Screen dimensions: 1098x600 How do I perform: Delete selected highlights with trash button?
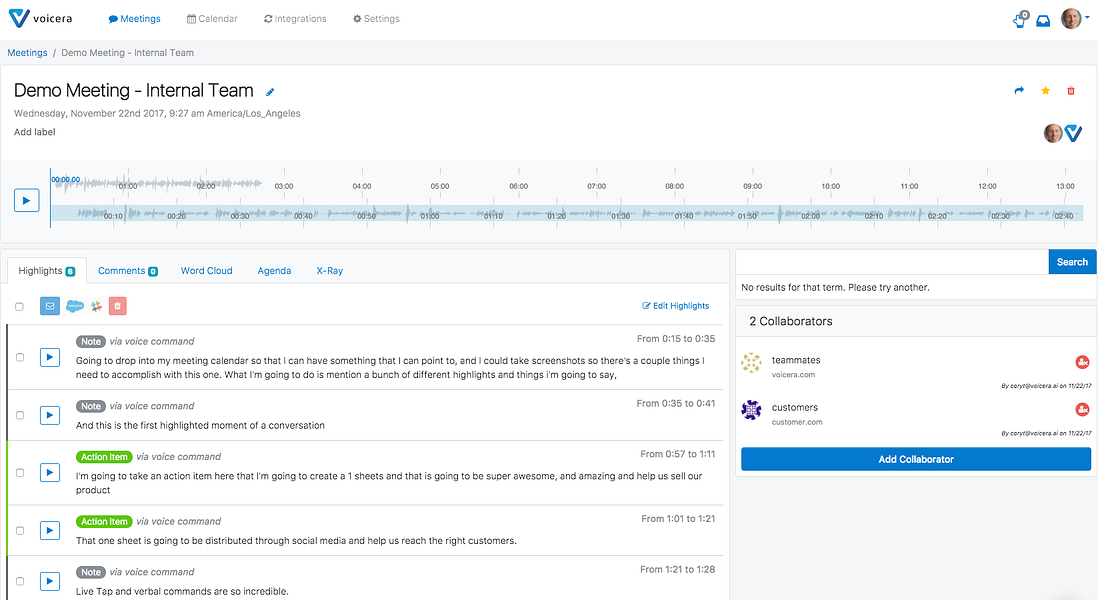point(118,306)
